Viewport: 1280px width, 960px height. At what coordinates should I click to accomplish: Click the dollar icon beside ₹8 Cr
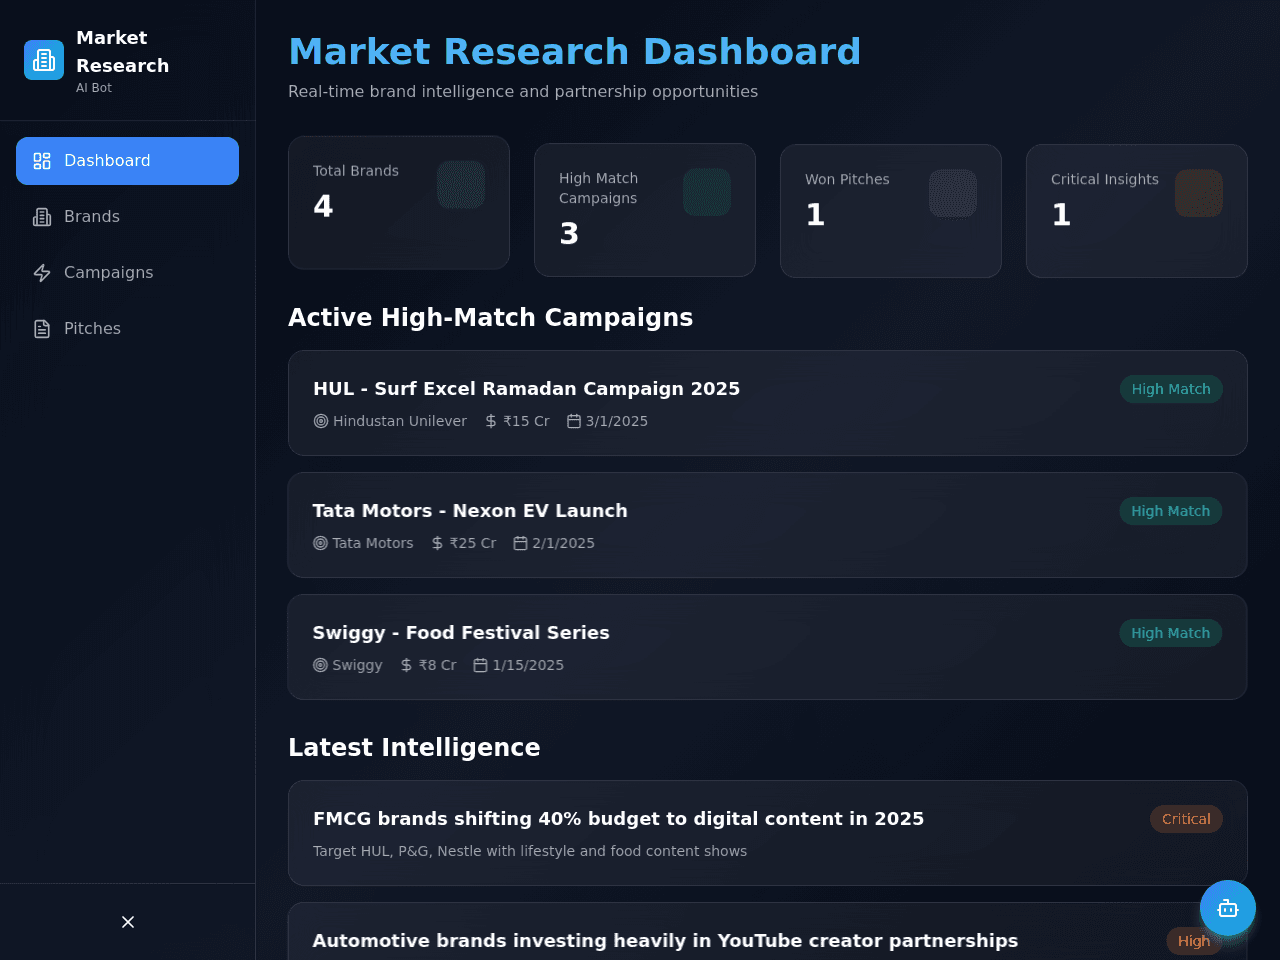click(406, 665)
